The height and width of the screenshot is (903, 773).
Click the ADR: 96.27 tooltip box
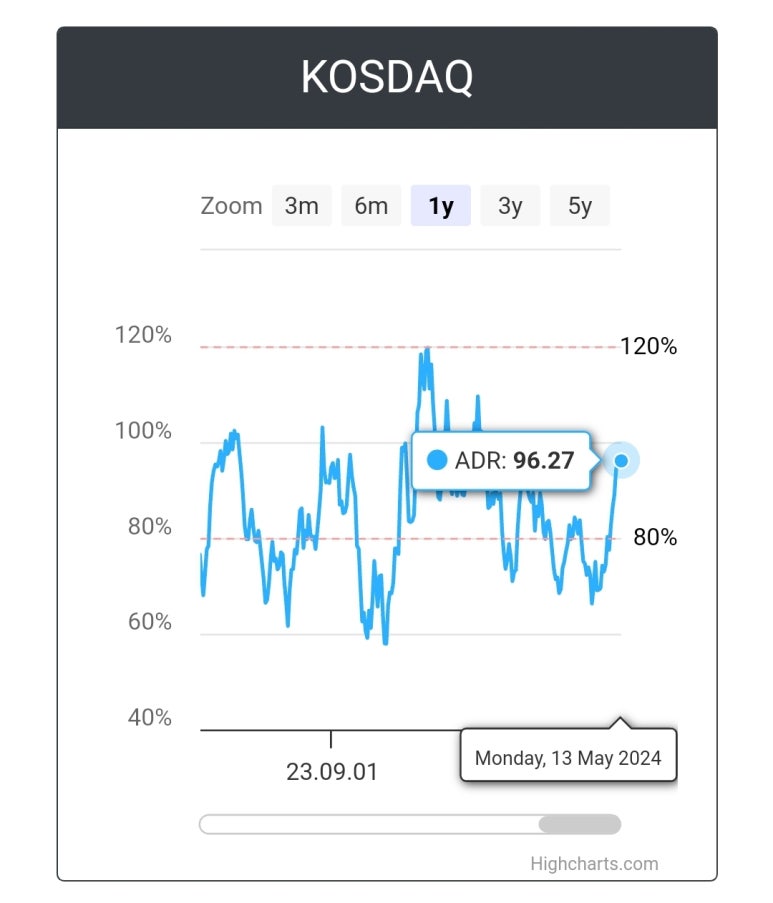pyautogui.click(x=501, y=461)
